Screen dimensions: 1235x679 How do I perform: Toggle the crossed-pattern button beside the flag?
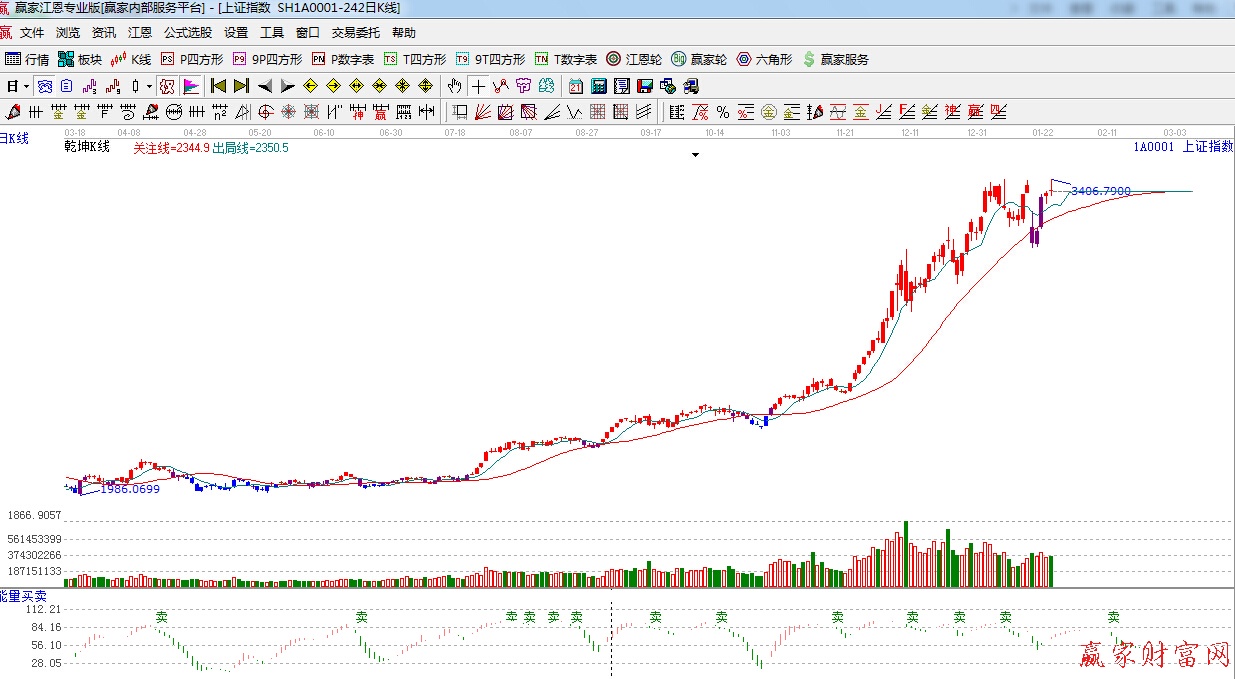(167, 86)
